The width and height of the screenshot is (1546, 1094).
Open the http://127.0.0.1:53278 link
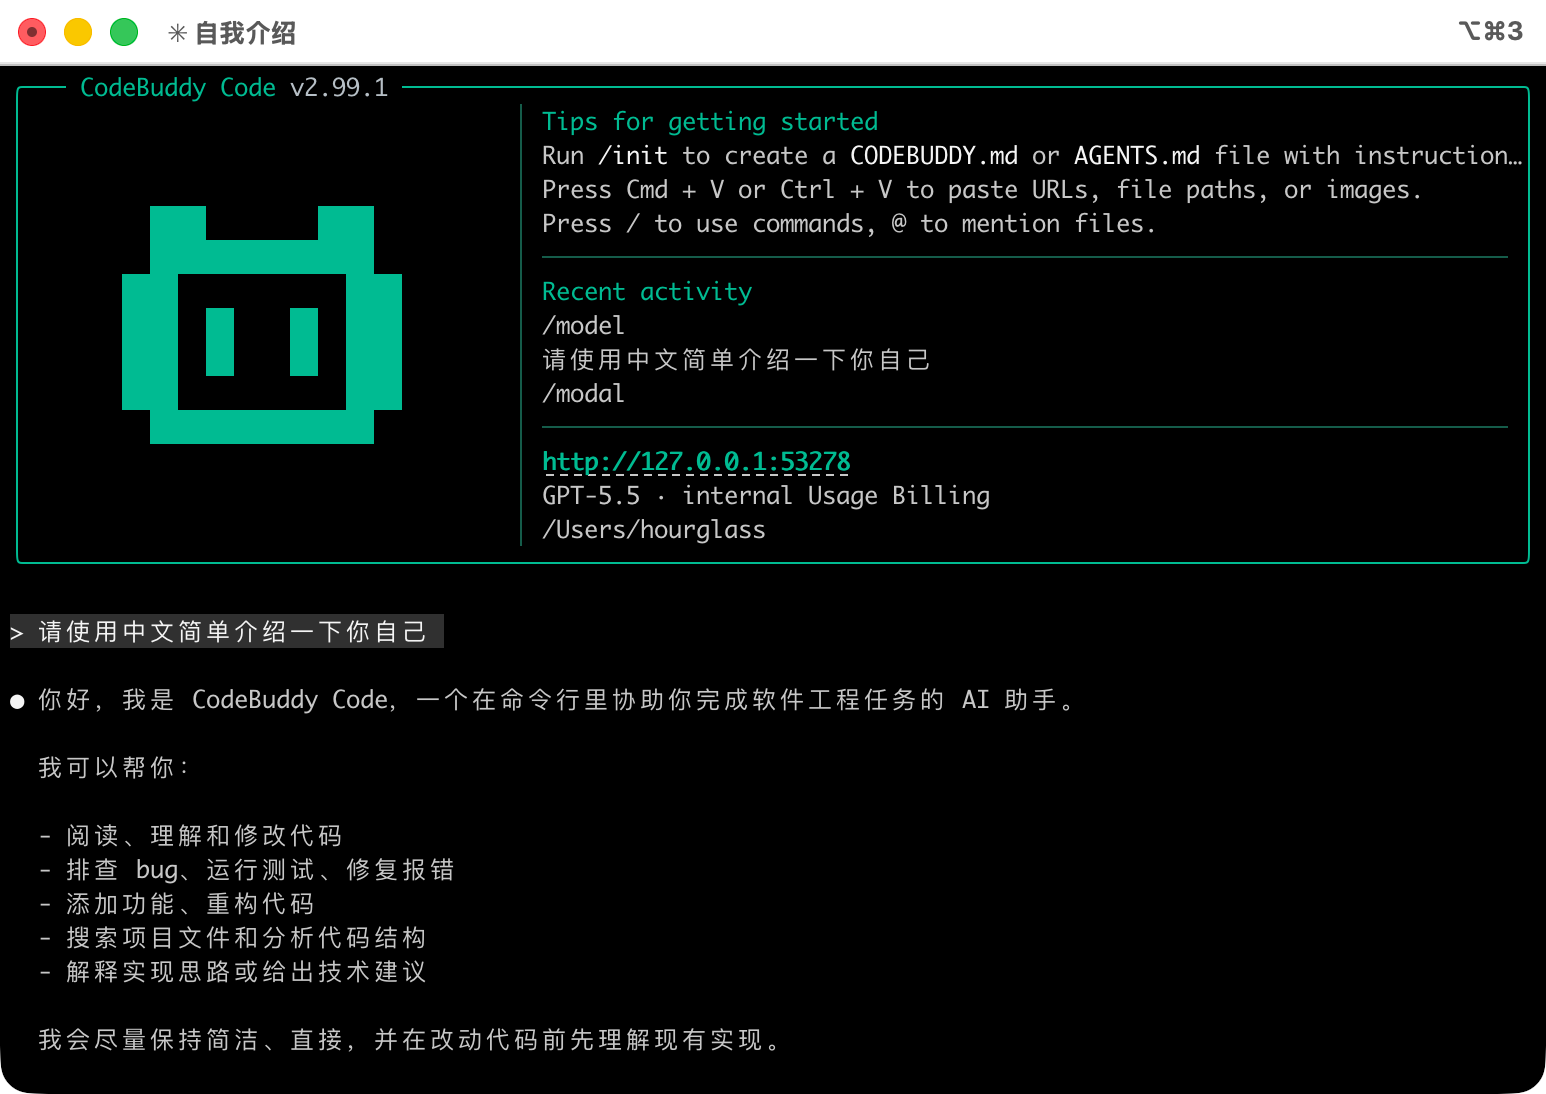696,462
